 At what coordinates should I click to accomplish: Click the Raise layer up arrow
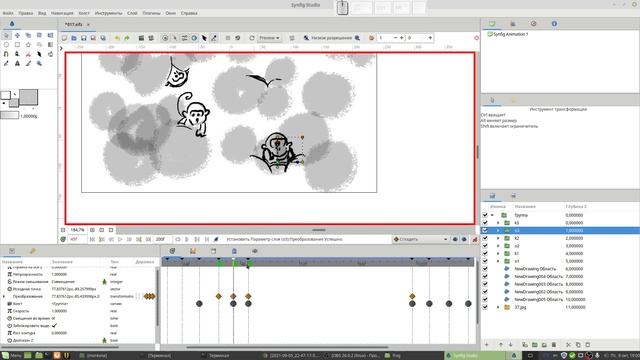click(501, 345)
